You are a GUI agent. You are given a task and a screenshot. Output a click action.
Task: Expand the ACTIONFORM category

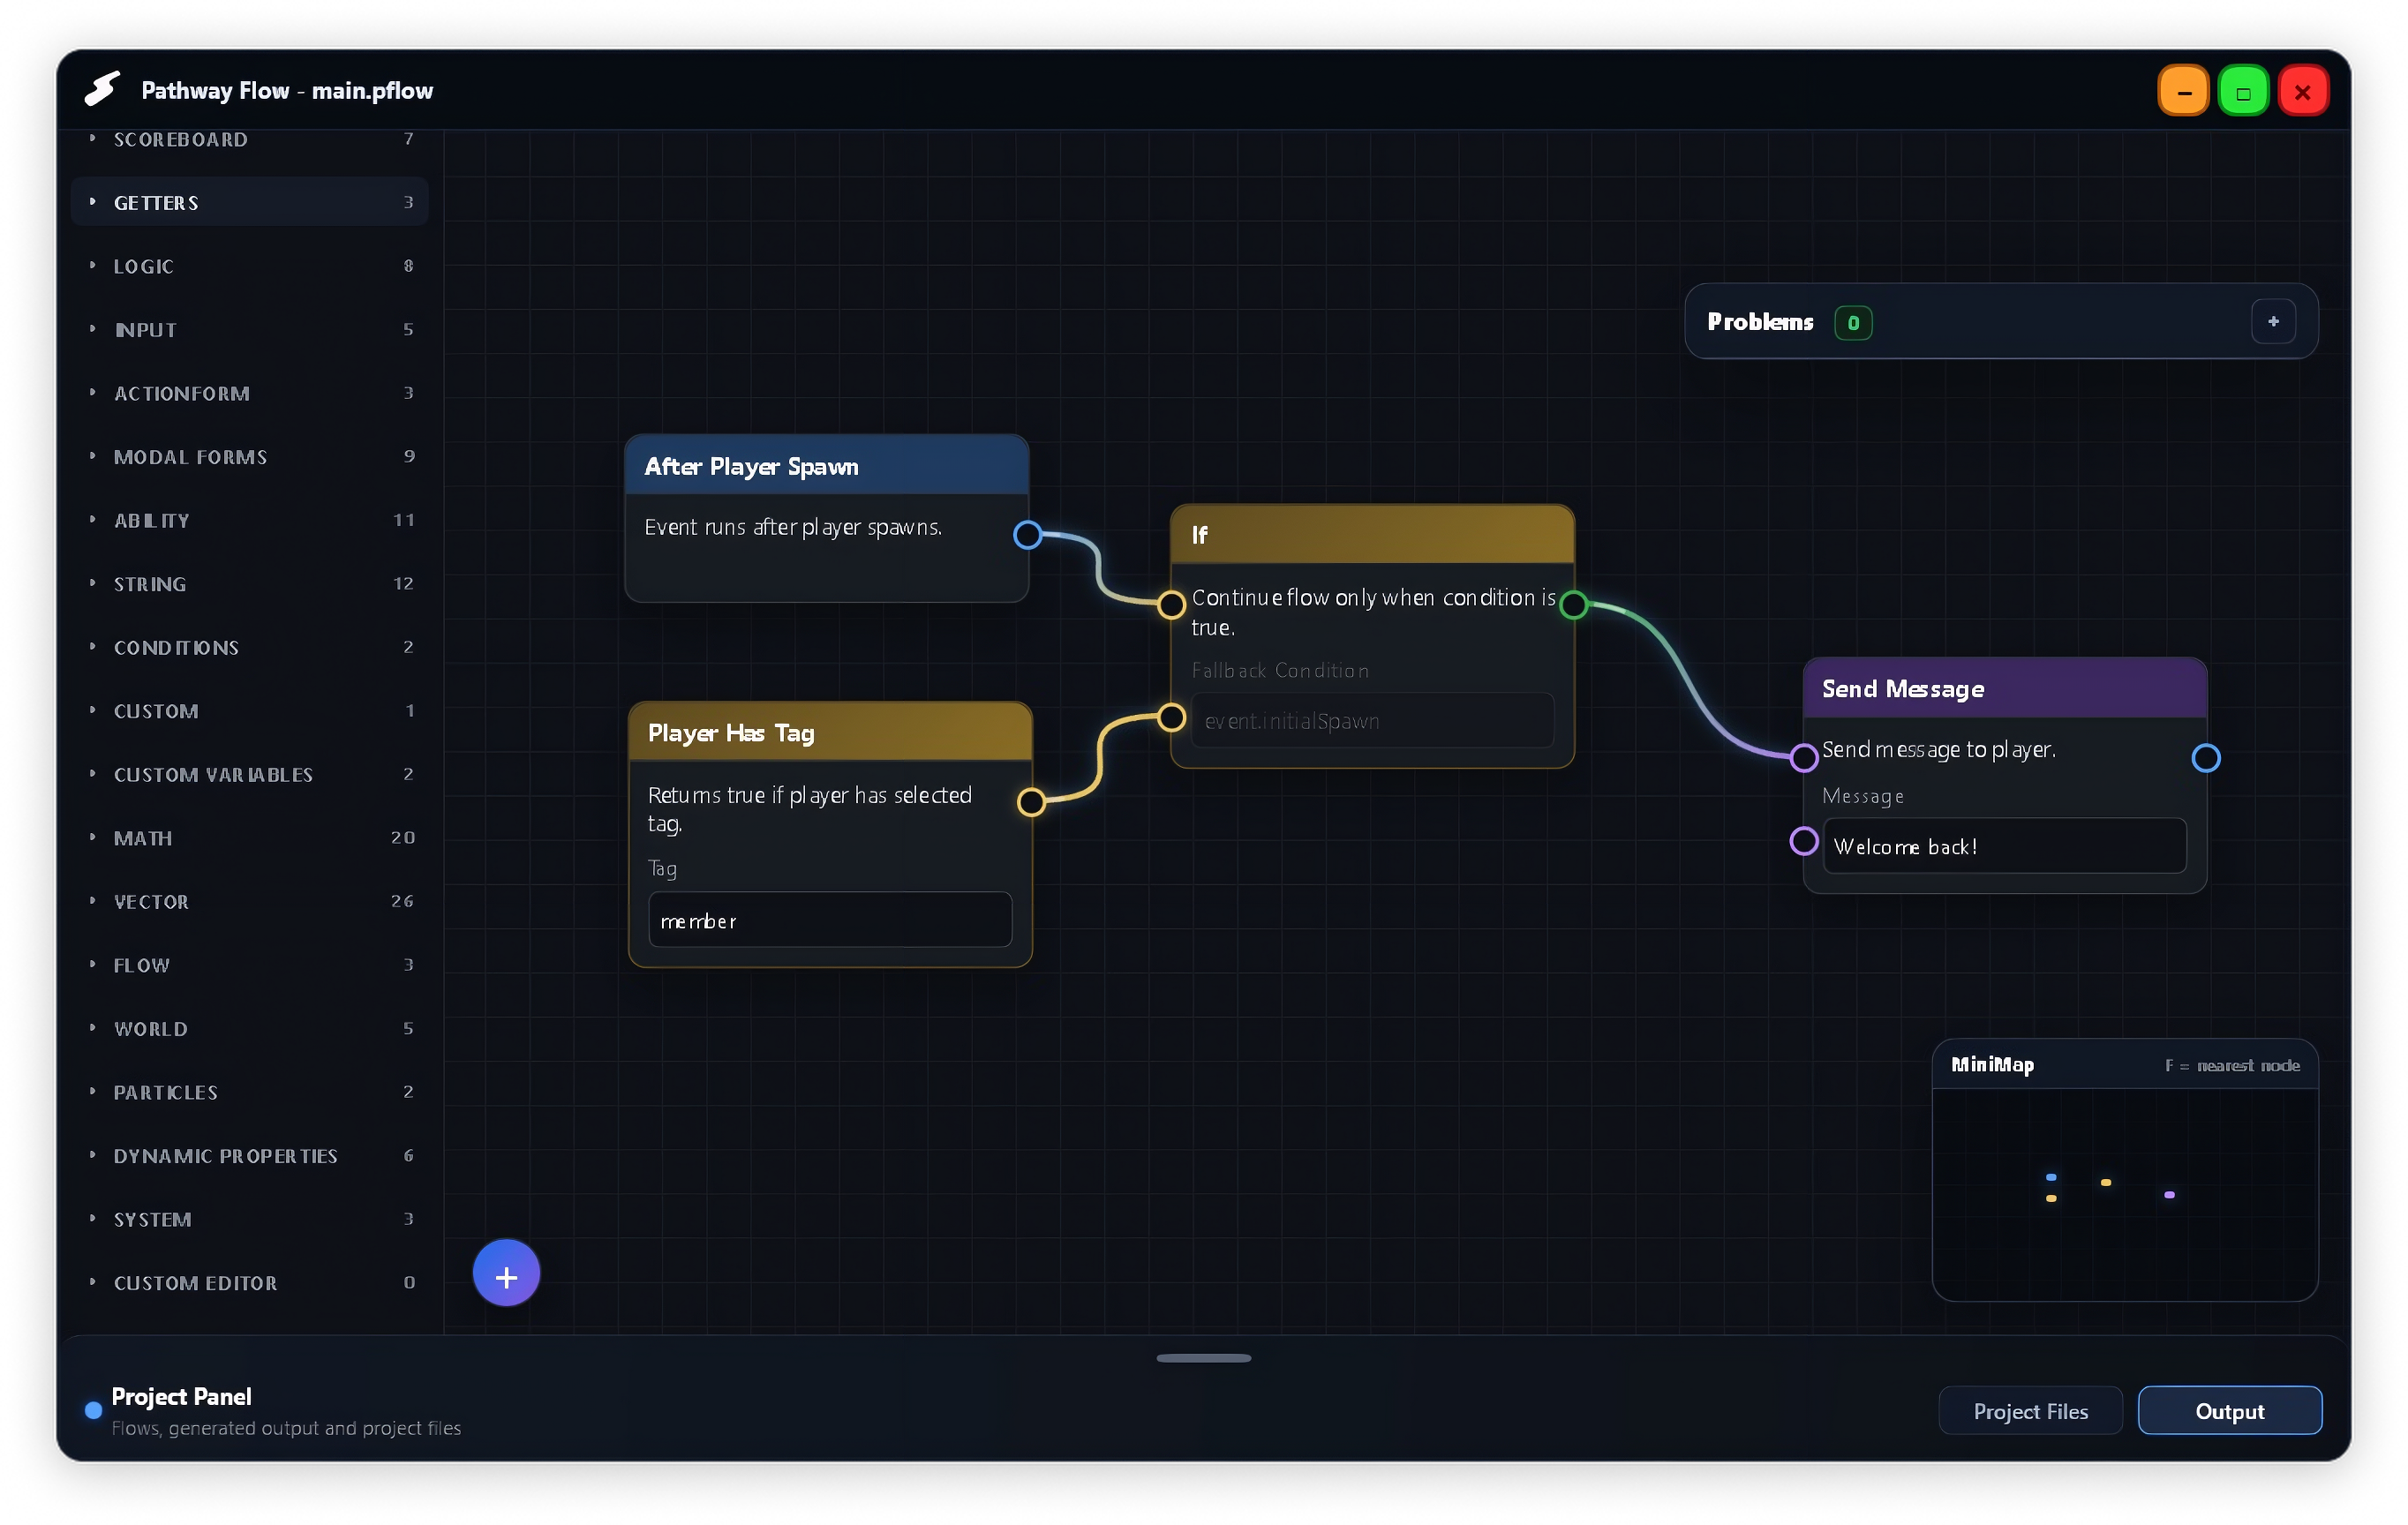pyautogui.click(x=250, y=393)
